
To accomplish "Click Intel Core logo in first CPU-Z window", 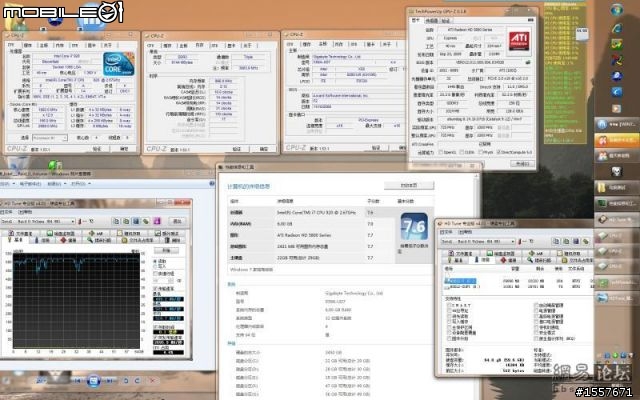I will (x=119, y=63).
